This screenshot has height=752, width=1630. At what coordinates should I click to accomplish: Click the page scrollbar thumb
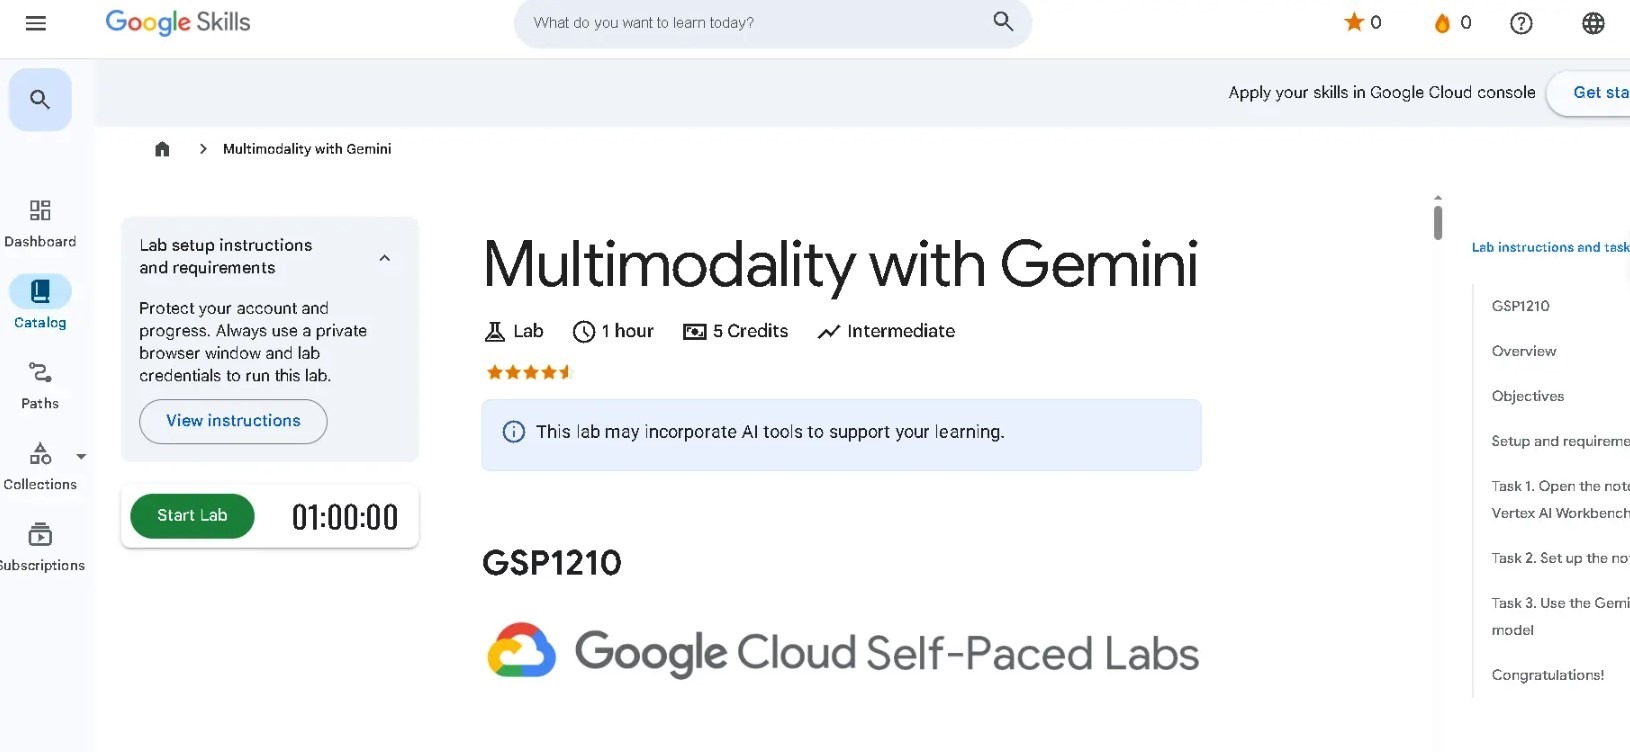point(1437,222)
